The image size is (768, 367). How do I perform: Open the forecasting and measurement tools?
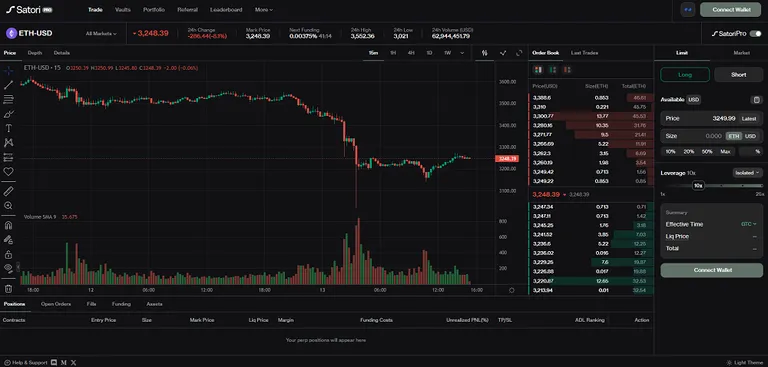pos(8,157)
